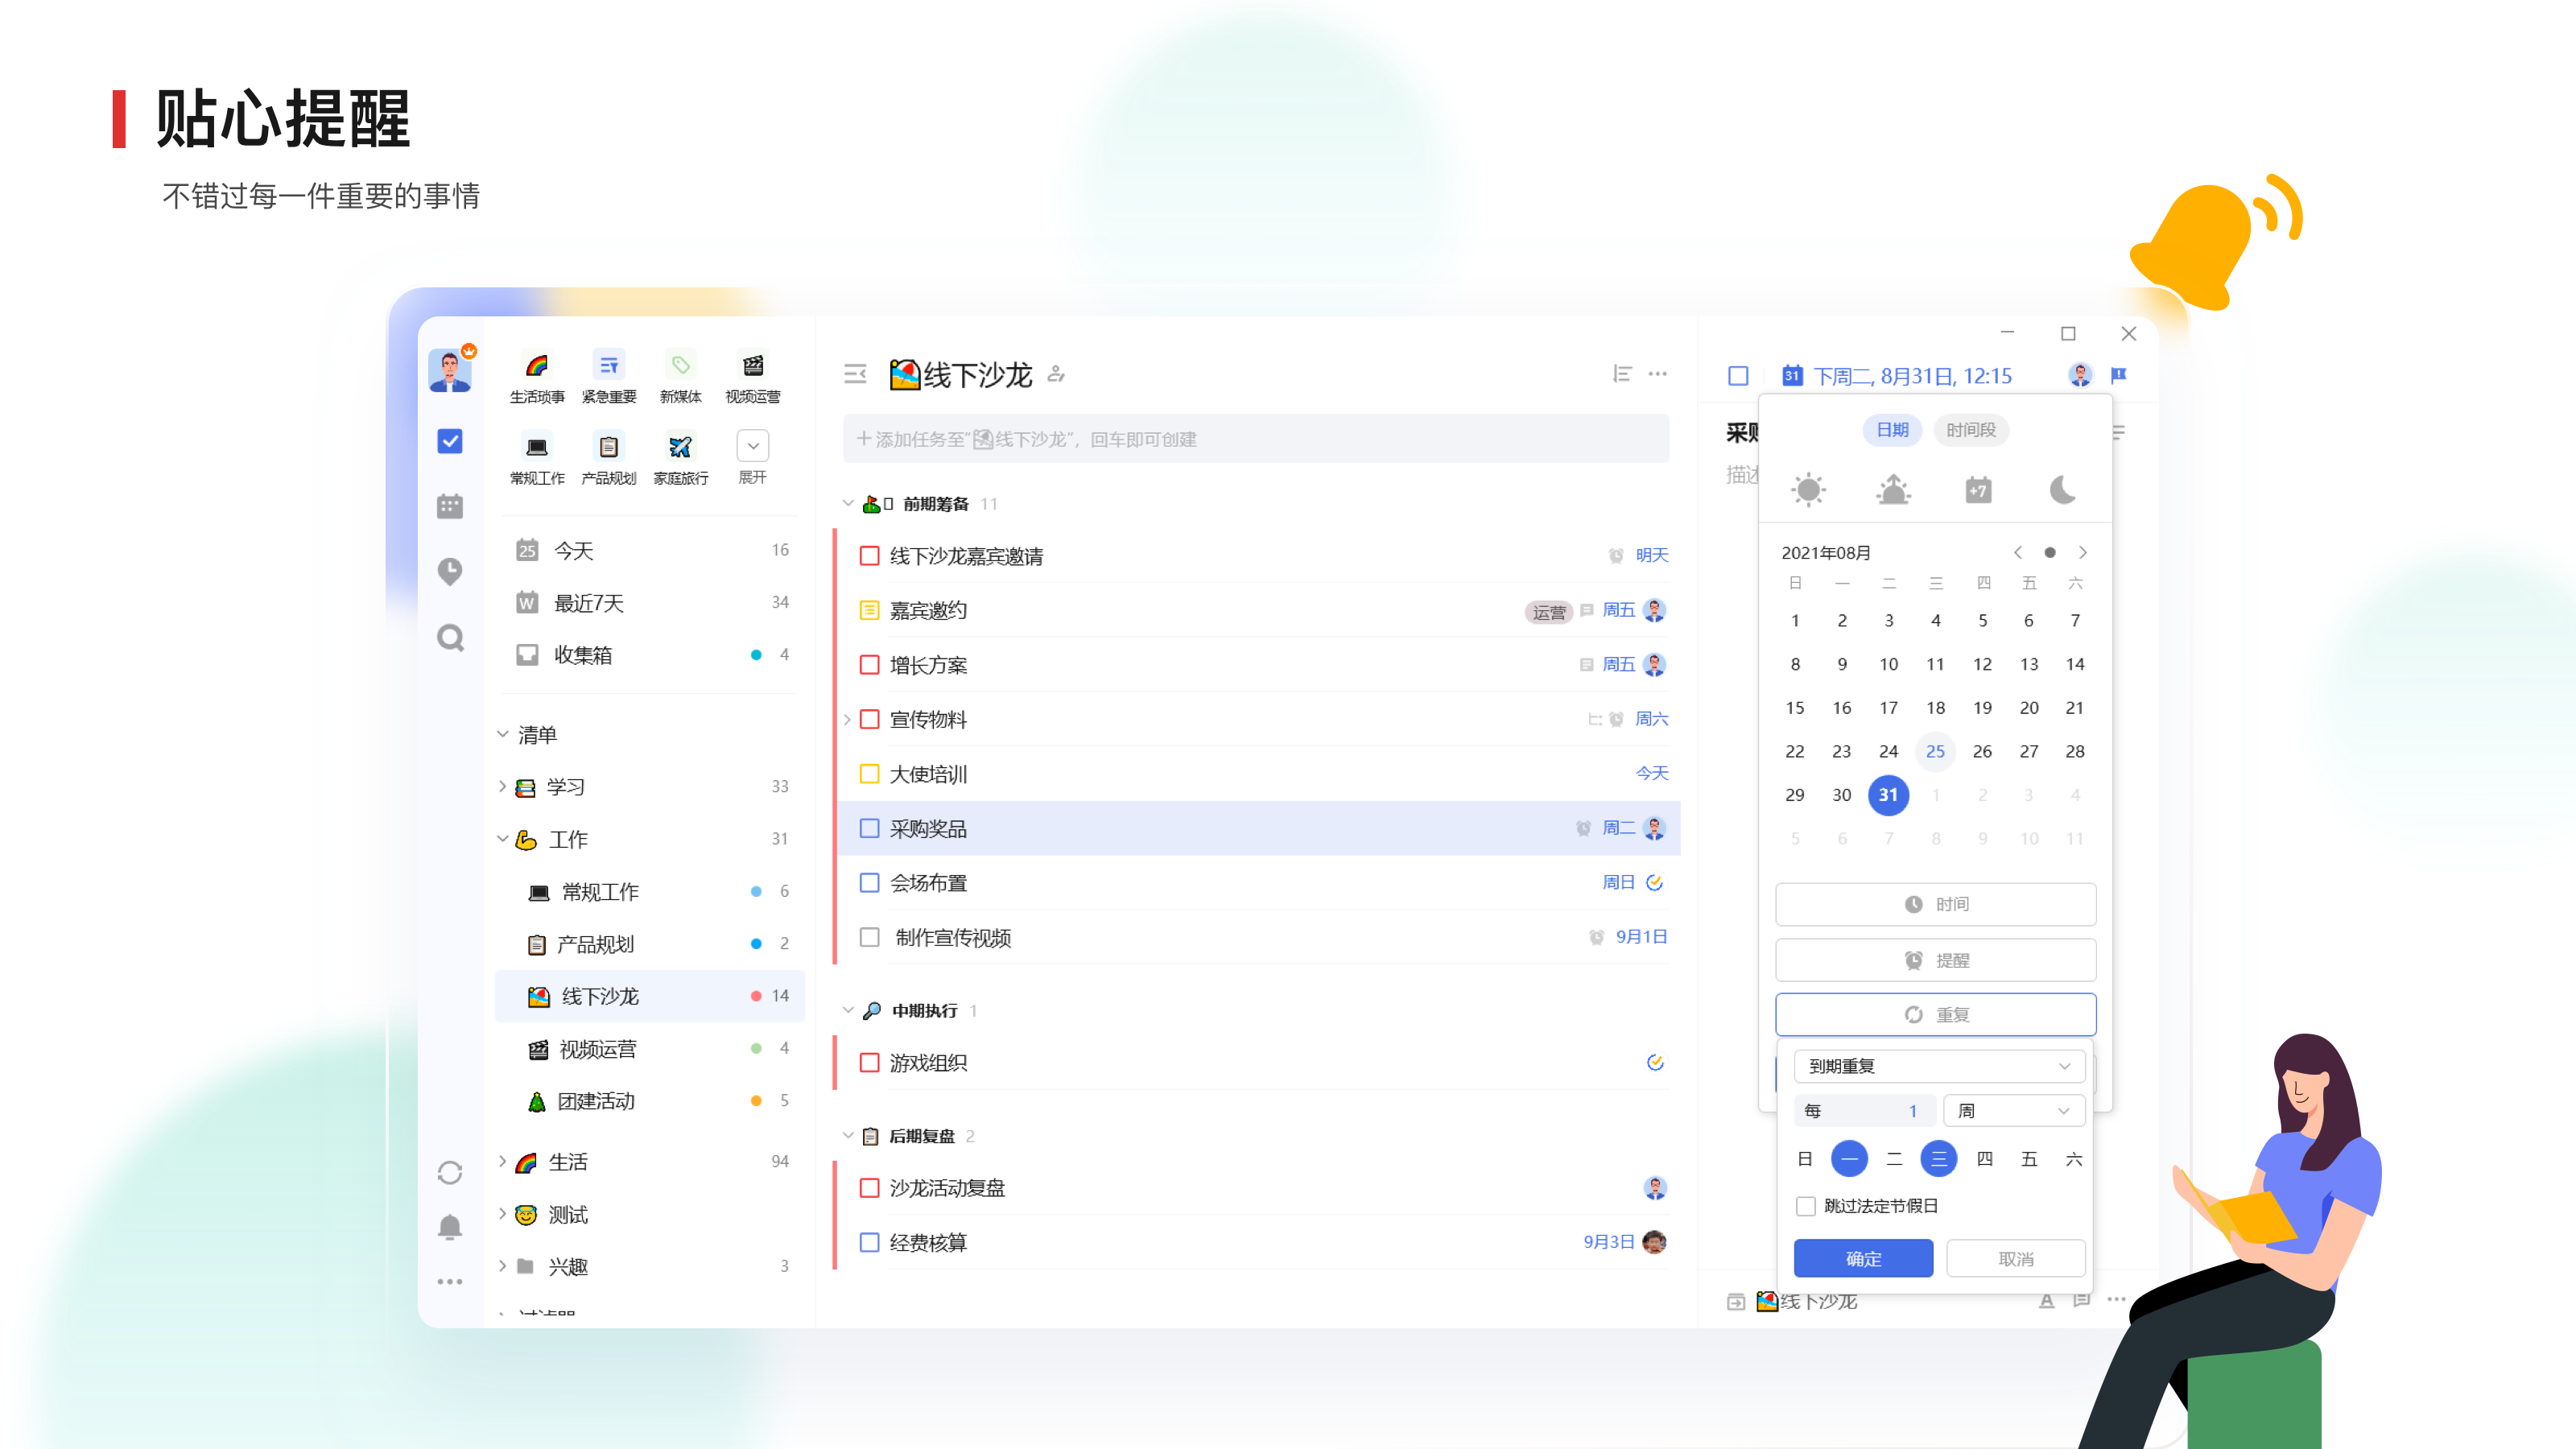The image size is (2576, 1449).
Task: Open calendar view from the left sidebar
Action: coord(450,506)
